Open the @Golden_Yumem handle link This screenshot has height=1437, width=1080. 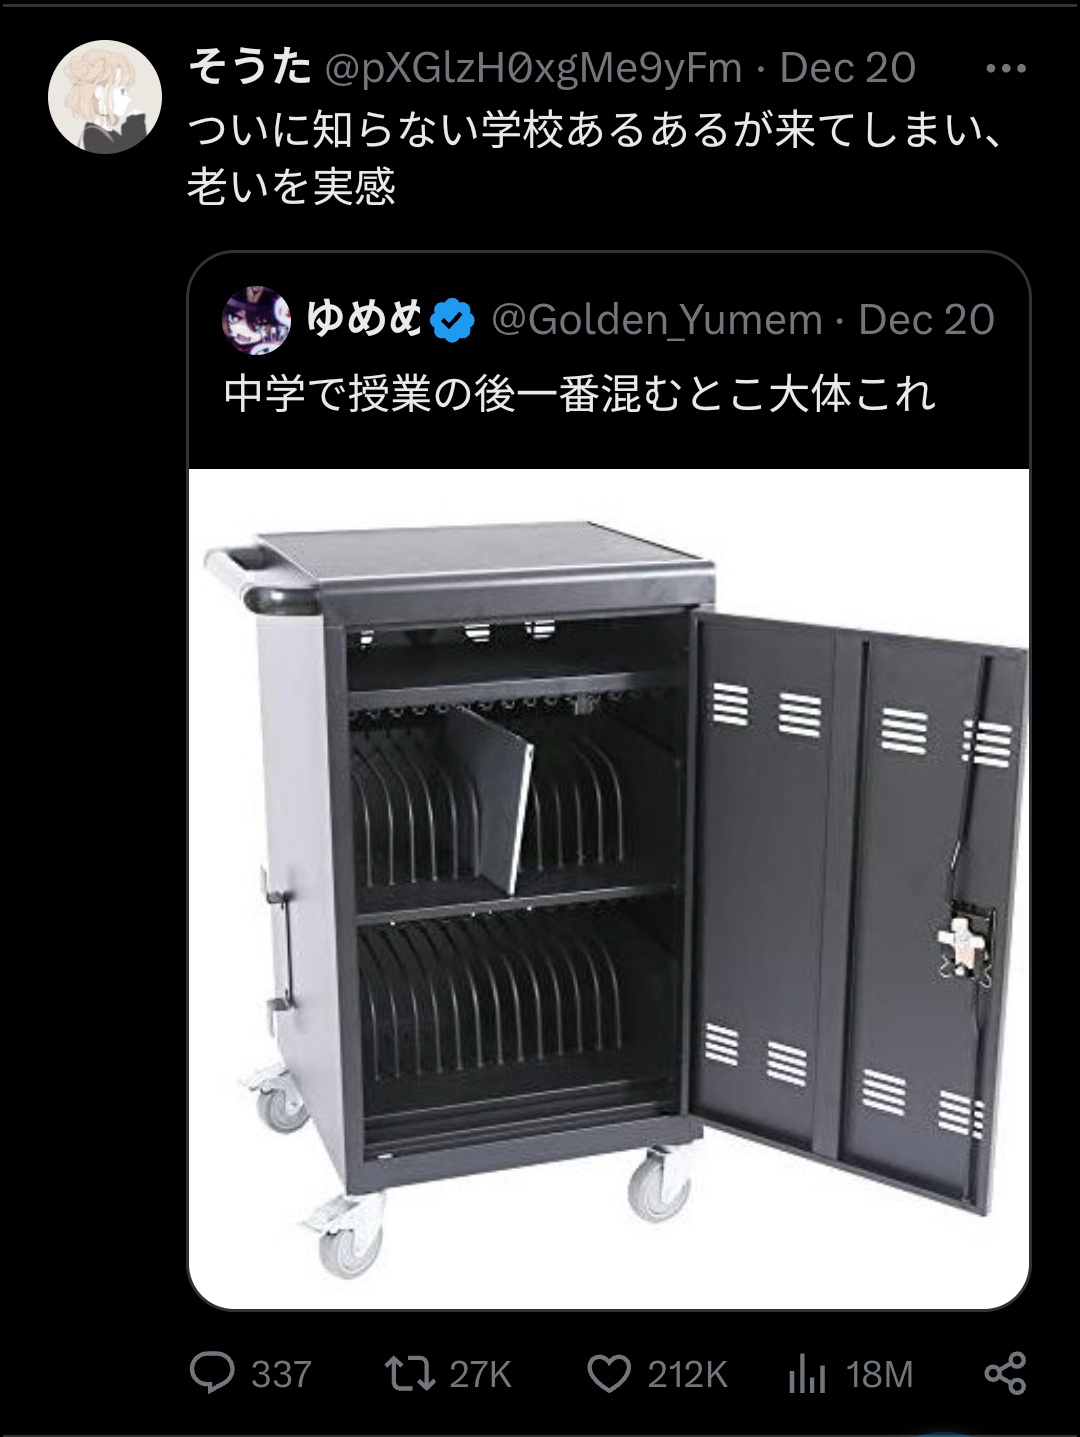pos(657,320)
